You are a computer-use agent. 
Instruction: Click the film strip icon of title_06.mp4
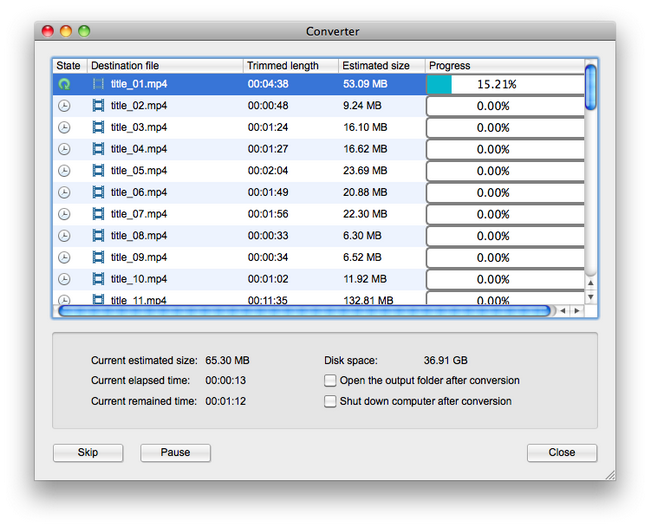click(98, 192)
